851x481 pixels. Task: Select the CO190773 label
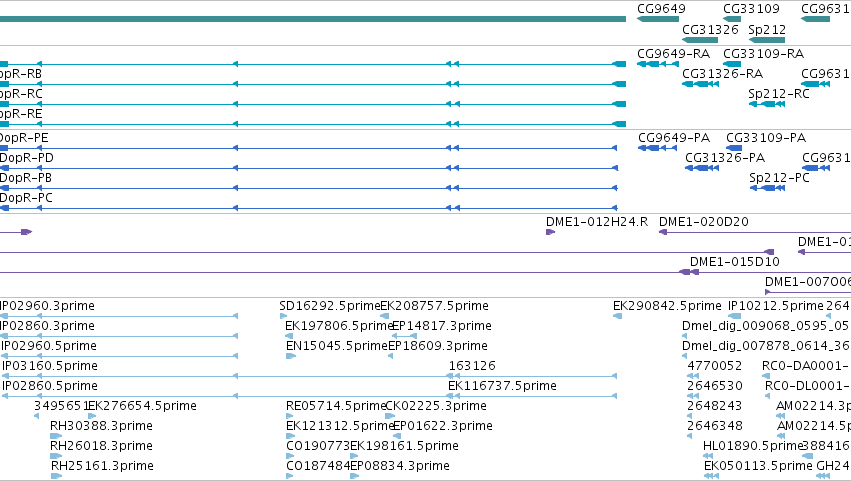tap(317, 446)
